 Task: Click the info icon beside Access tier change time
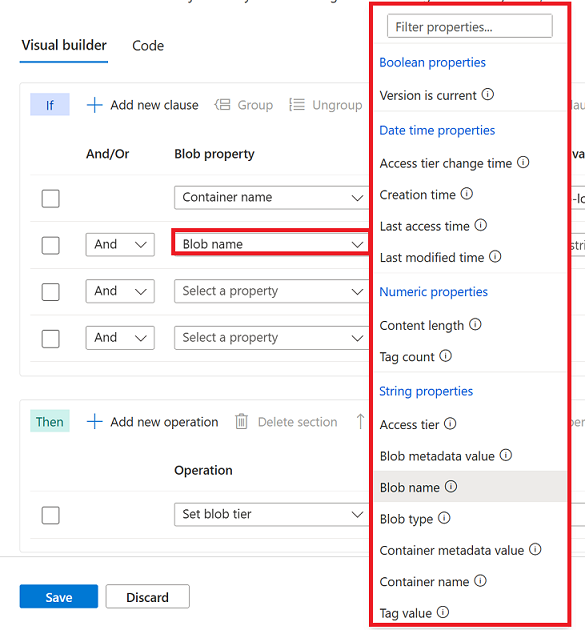pyautogui.click(x=523, y=163)
